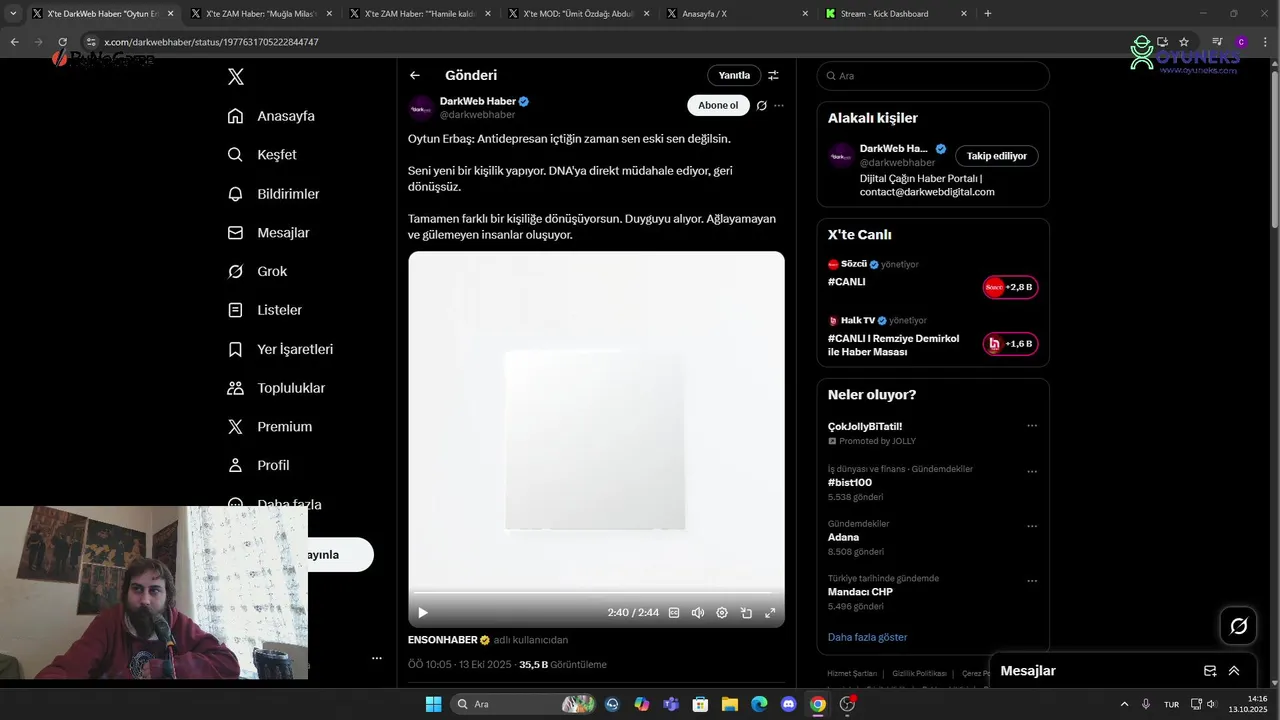Reload the page
Image resolution: width=1280 pixels, height=720 pixels.
pyautogui.click(x=62, y=42)
